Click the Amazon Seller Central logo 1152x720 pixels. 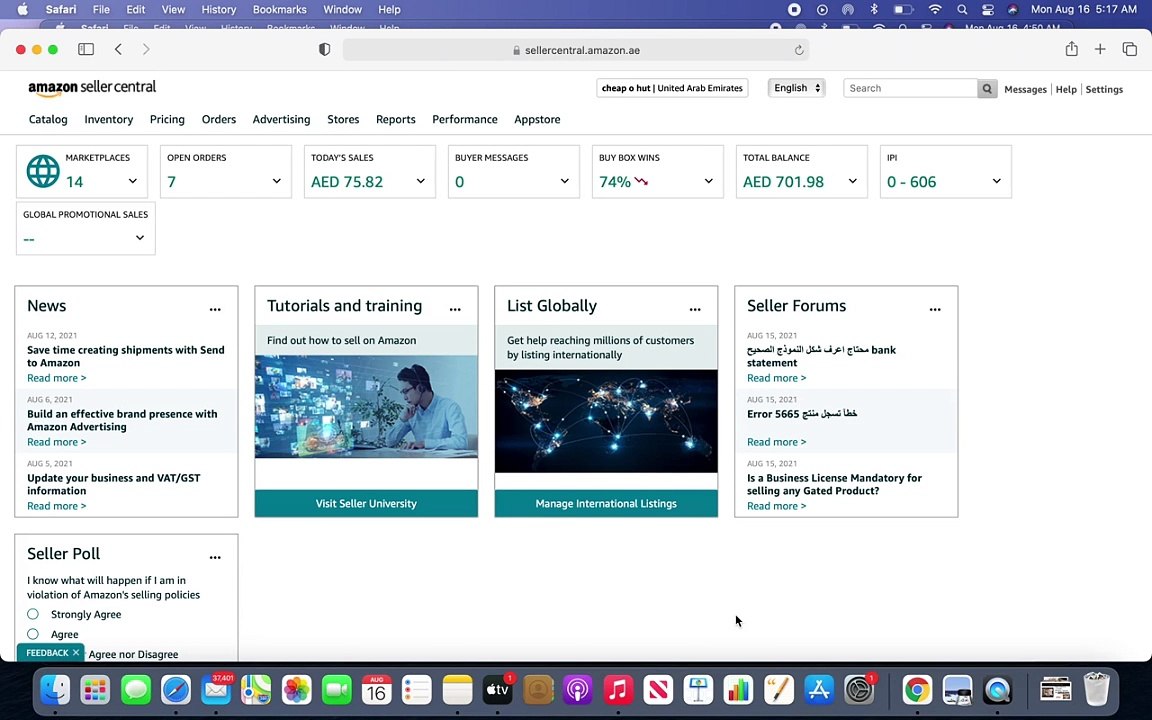tap(92, 87)
